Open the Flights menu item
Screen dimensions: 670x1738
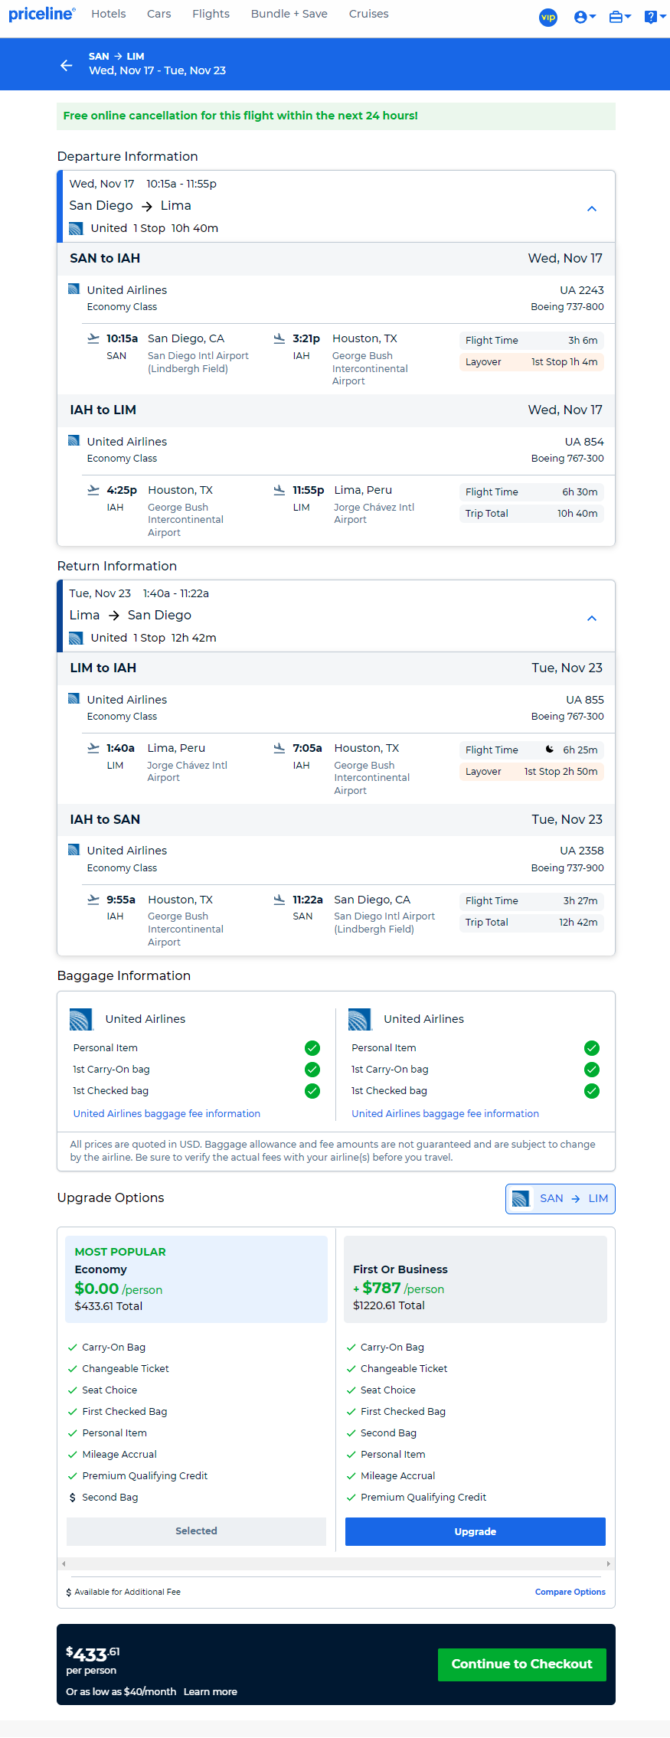(x=211, y=14)
